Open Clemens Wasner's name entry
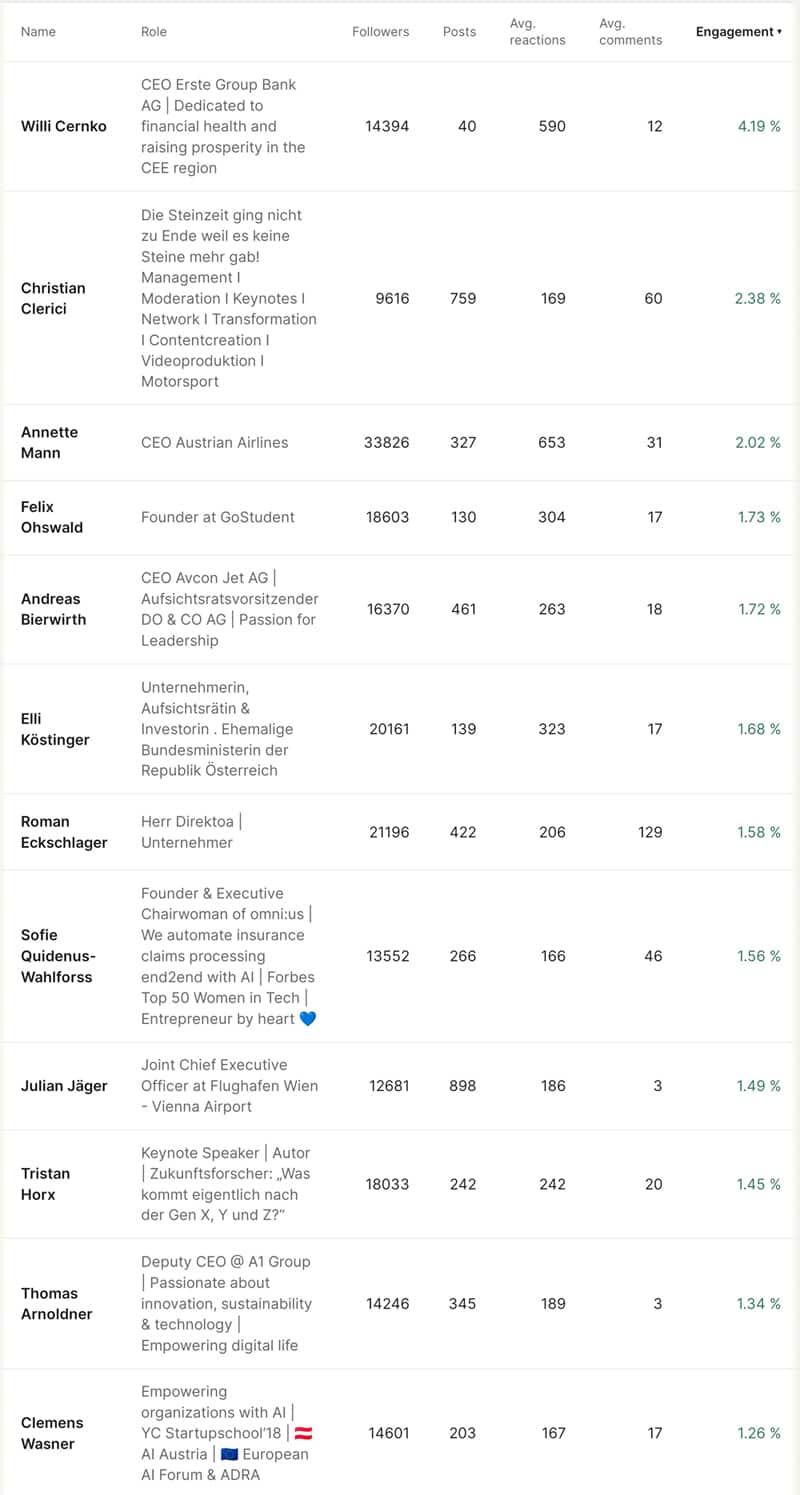 [x=52, y=1433]
